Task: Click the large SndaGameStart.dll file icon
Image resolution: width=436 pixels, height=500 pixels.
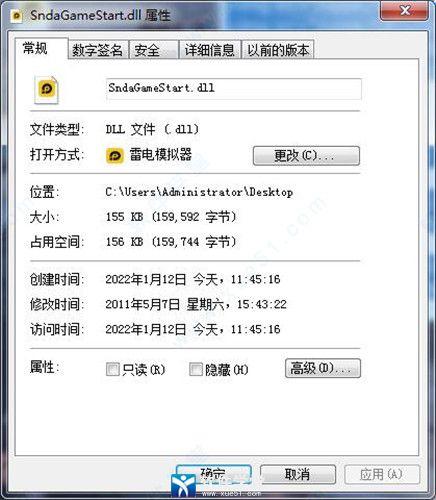Action: click(x=47, y=90)
